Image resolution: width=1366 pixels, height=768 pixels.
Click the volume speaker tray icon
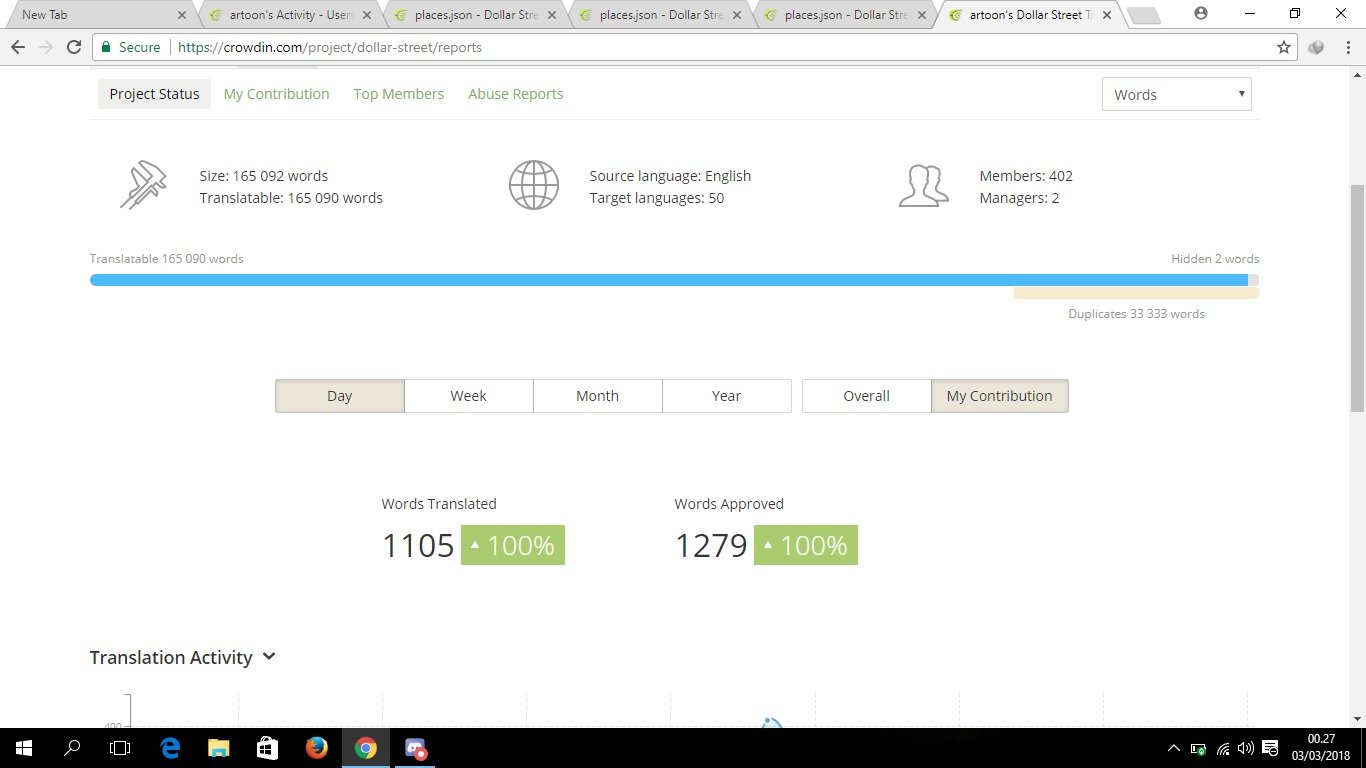[1246, 748]
